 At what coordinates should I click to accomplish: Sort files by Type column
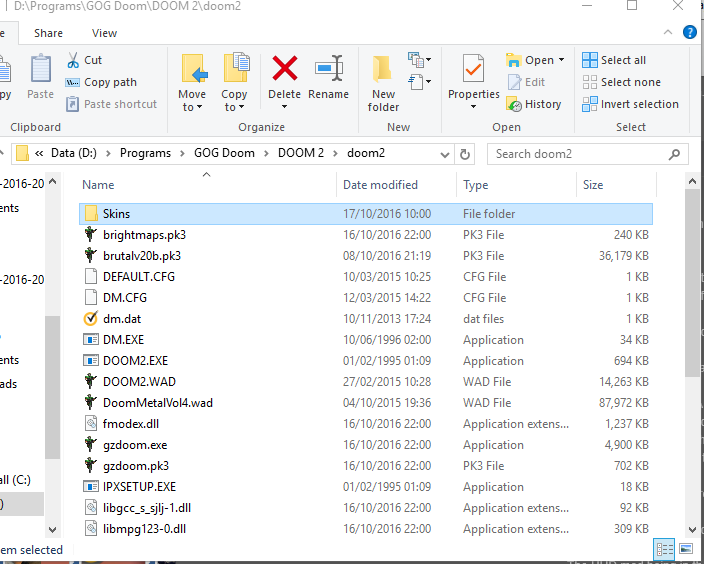click(516, 185)
